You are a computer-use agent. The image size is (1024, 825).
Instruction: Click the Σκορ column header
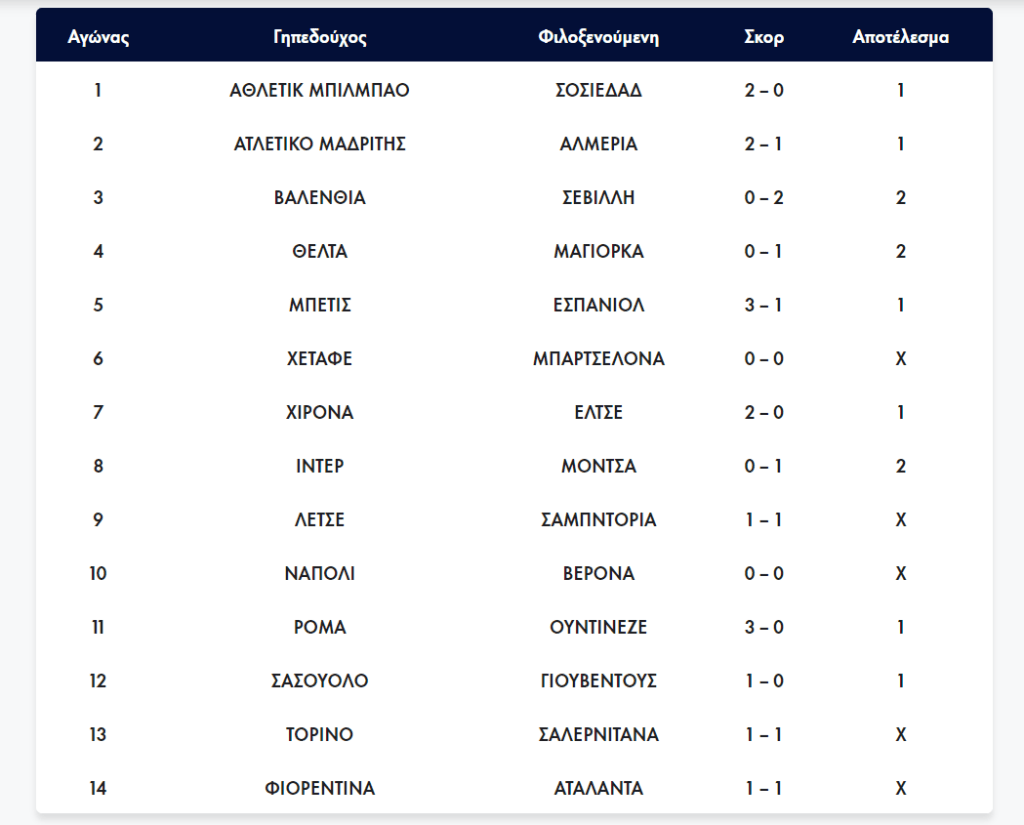pos(764,38)
